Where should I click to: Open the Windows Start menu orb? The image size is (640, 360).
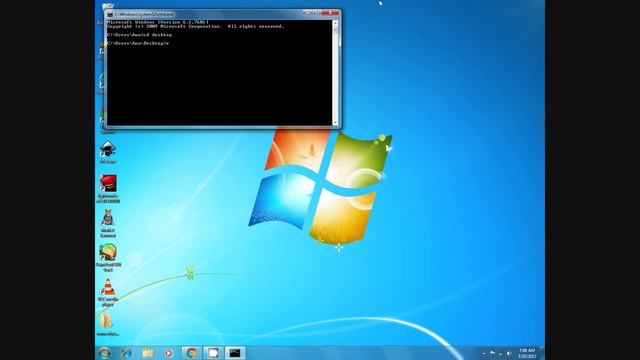pyautogui.click(x=104, y=353)
